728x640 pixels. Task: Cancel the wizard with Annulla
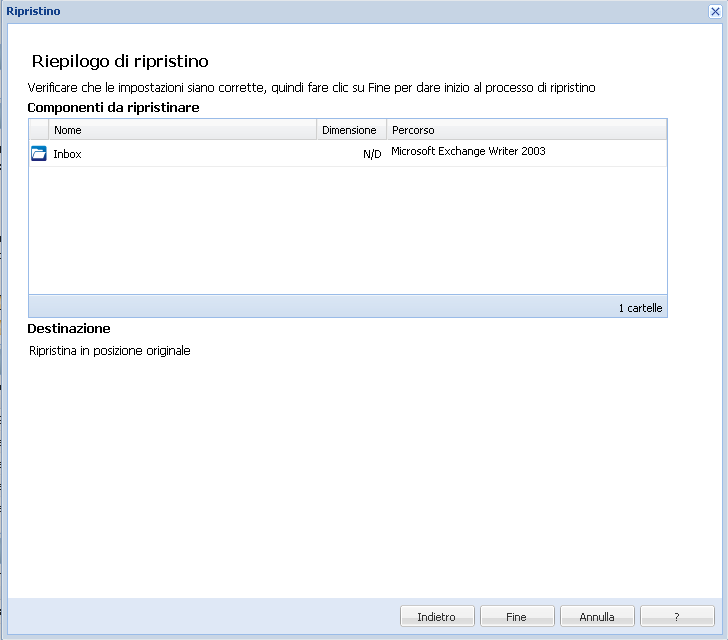coord(597,616)
